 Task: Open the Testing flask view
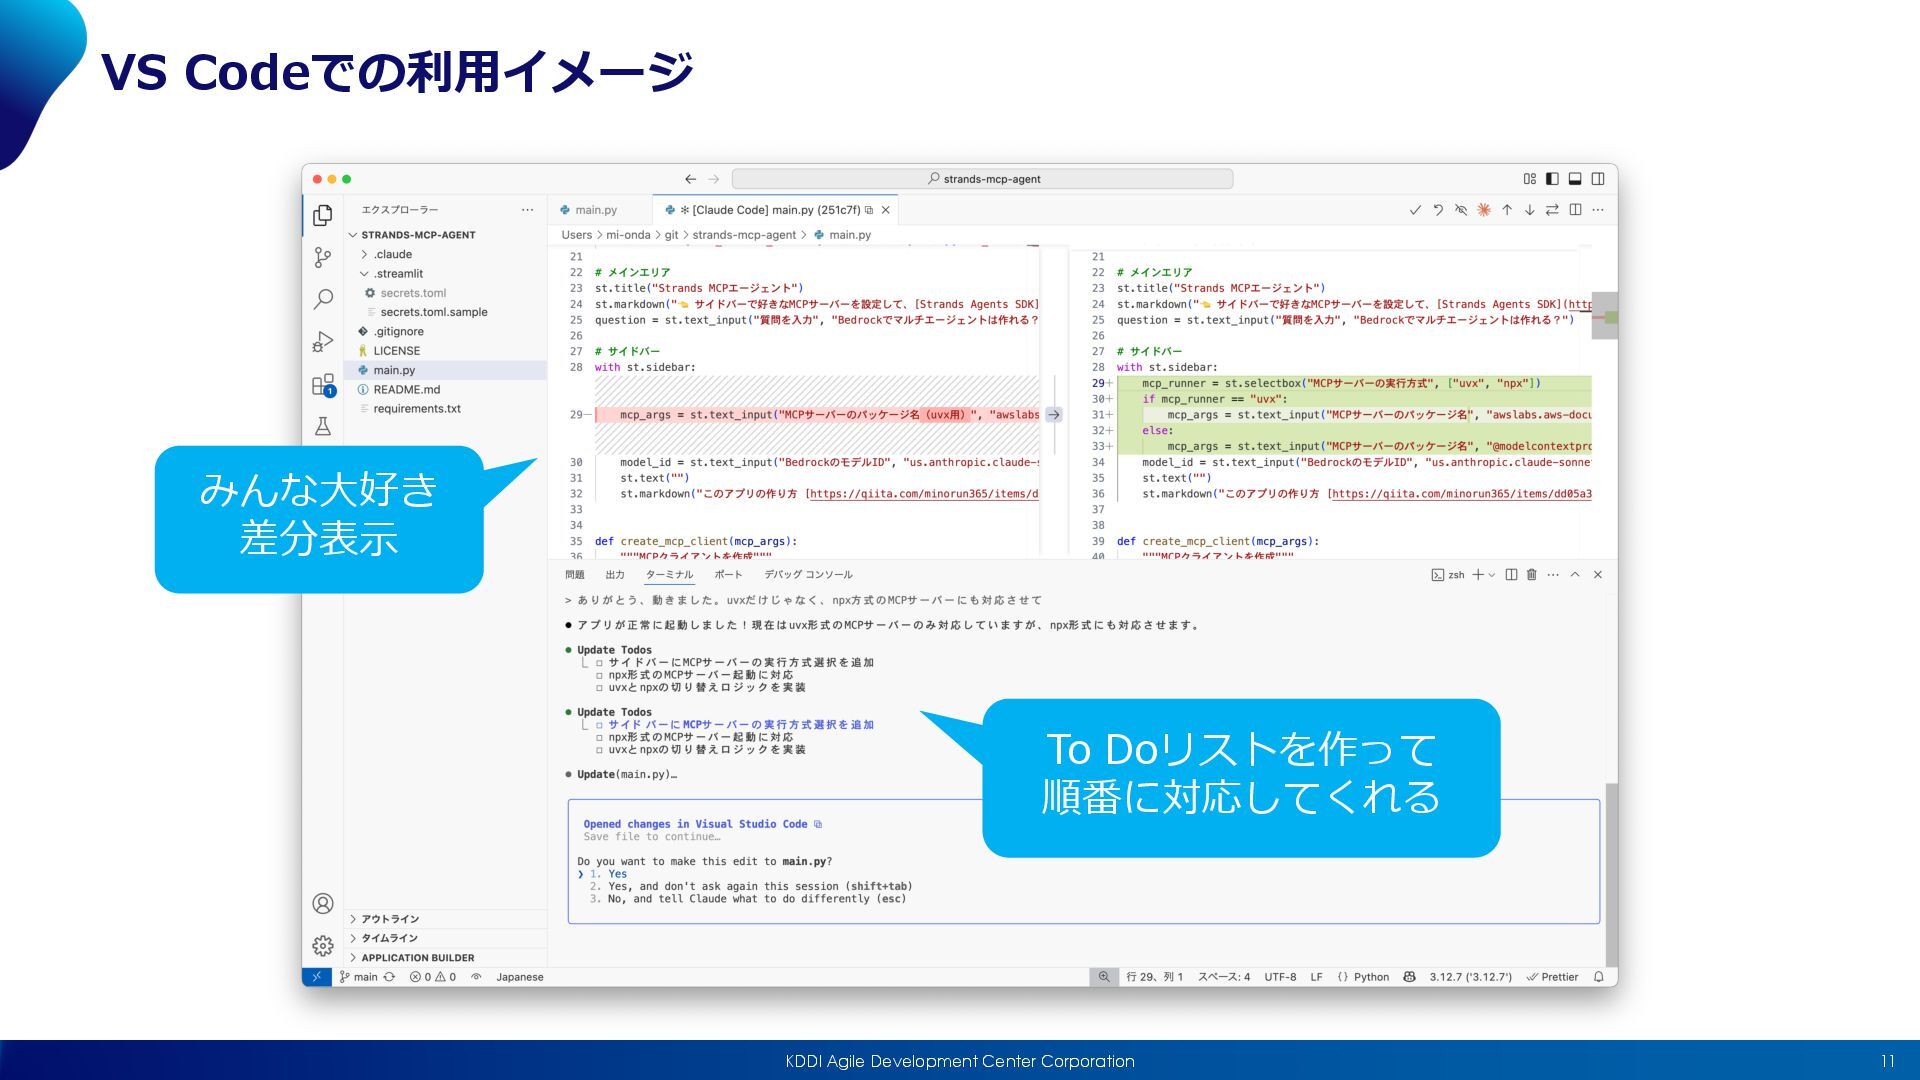pos(322,427)
